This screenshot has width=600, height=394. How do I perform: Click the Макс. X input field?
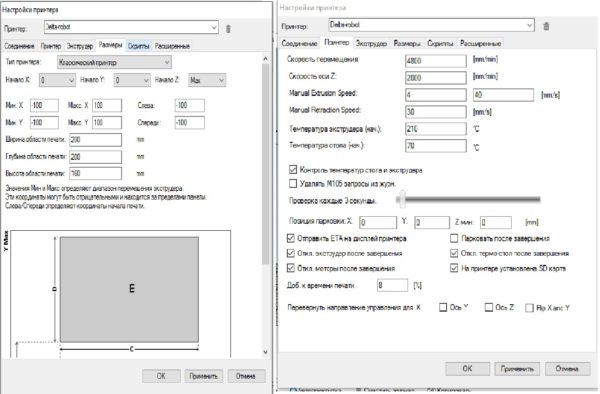click(x=107, y=106)
